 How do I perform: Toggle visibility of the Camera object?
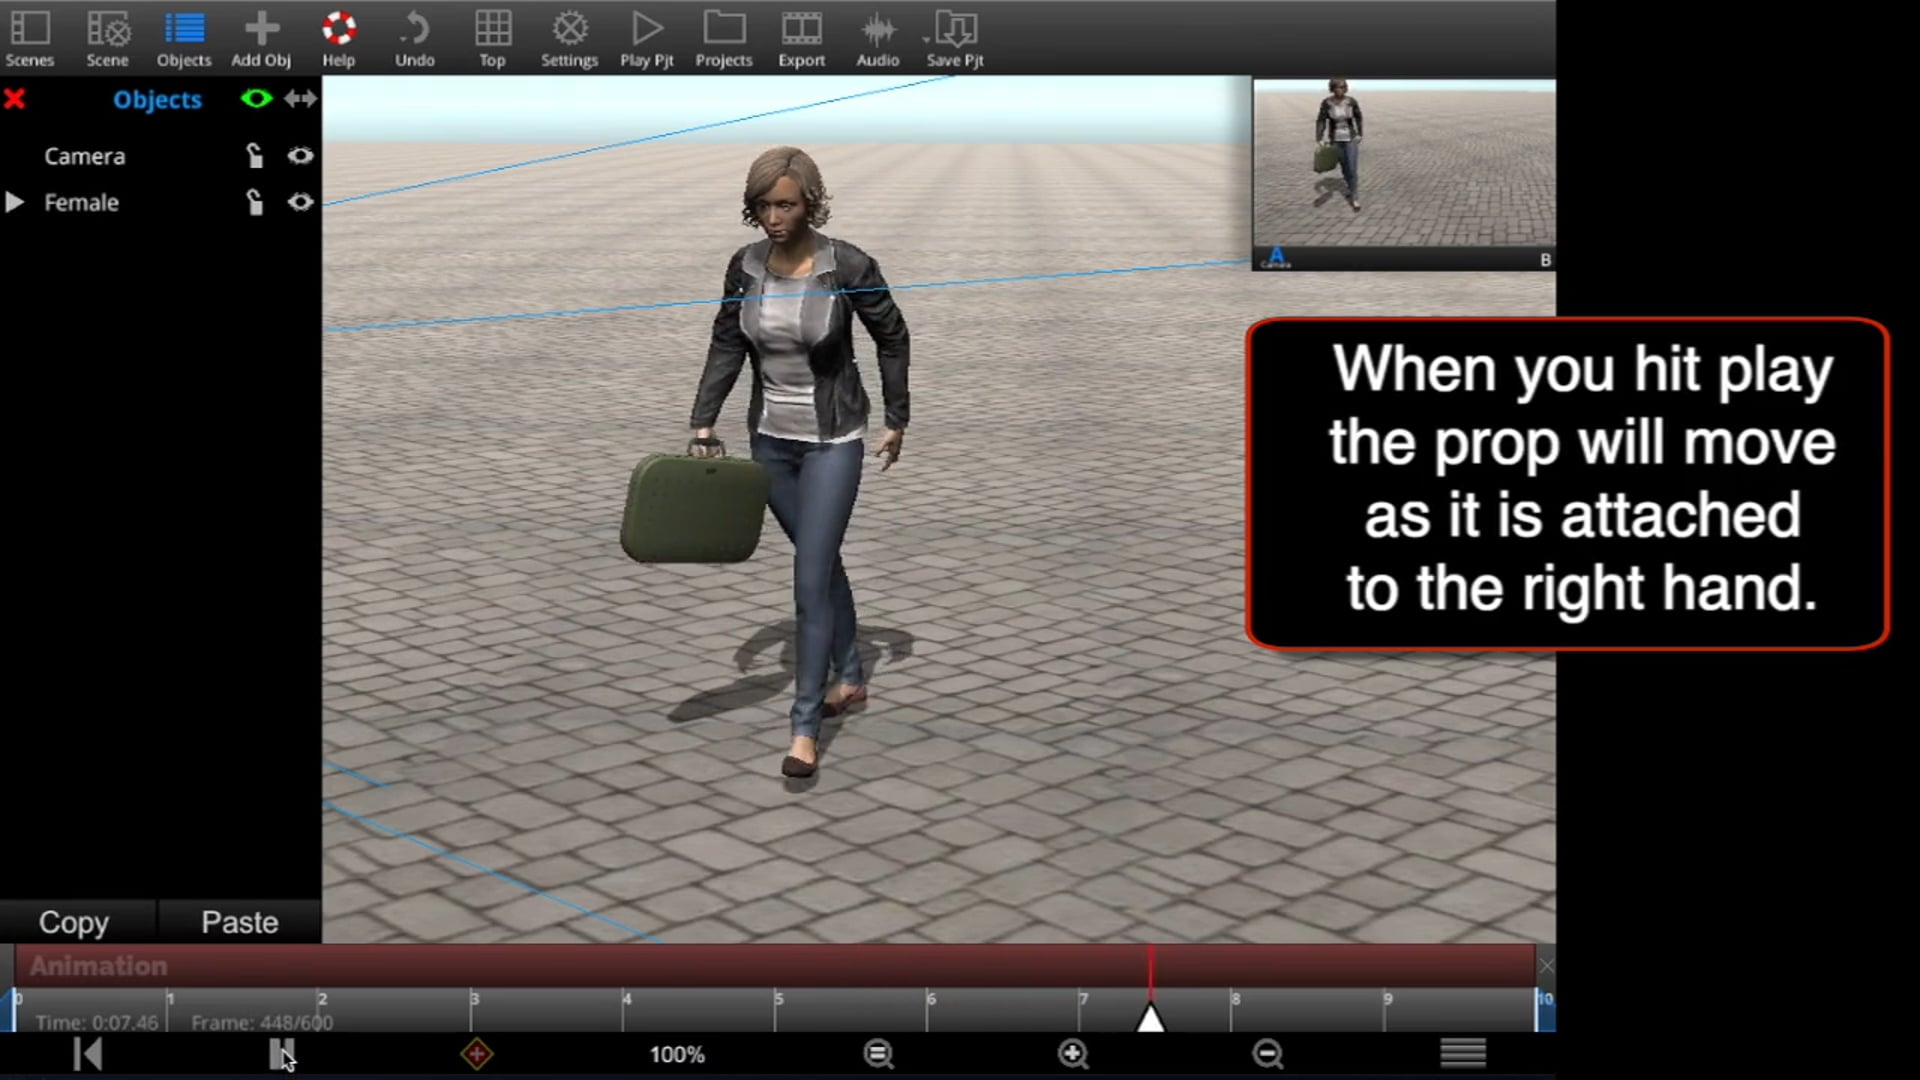click(x=300, y=156)
